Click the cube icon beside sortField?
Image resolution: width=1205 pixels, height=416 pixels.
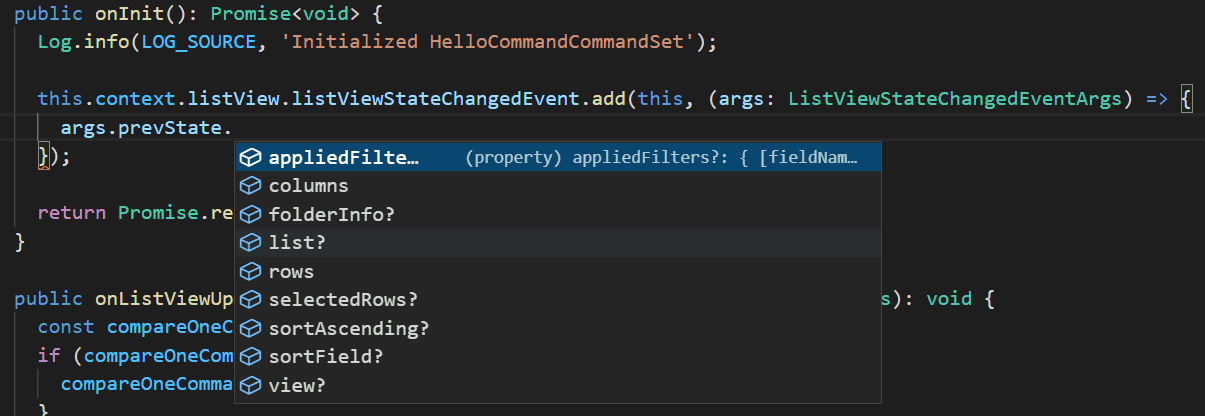(250, 357)
